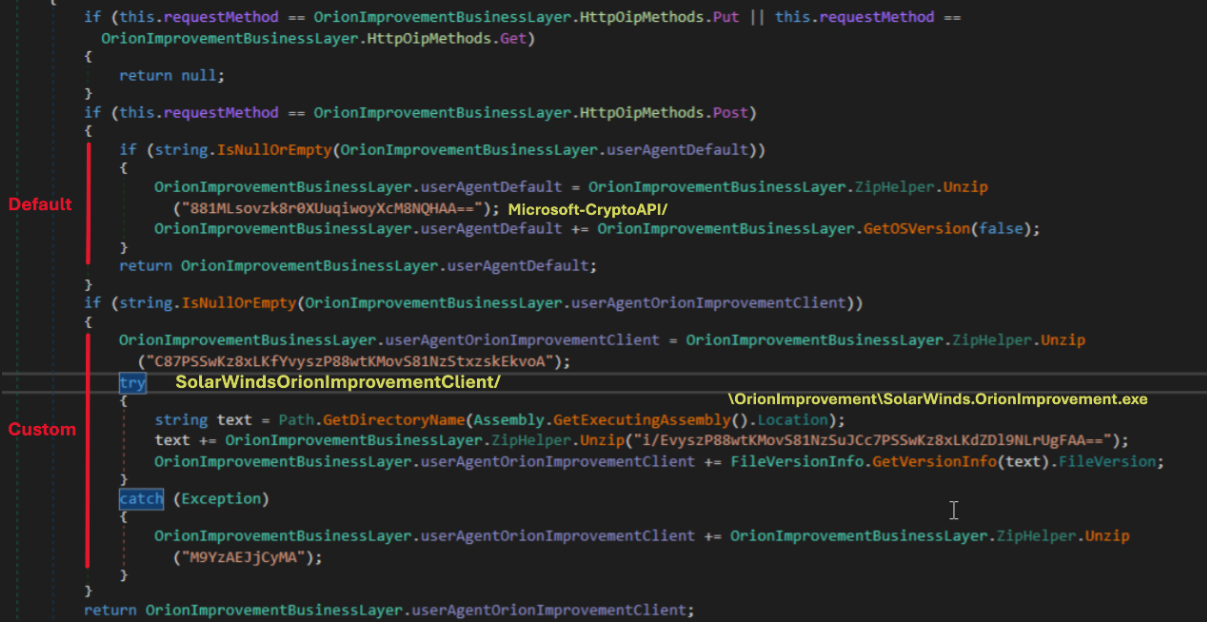
Task: Click the "string text" variable declaration
Action: coord(196,420)
